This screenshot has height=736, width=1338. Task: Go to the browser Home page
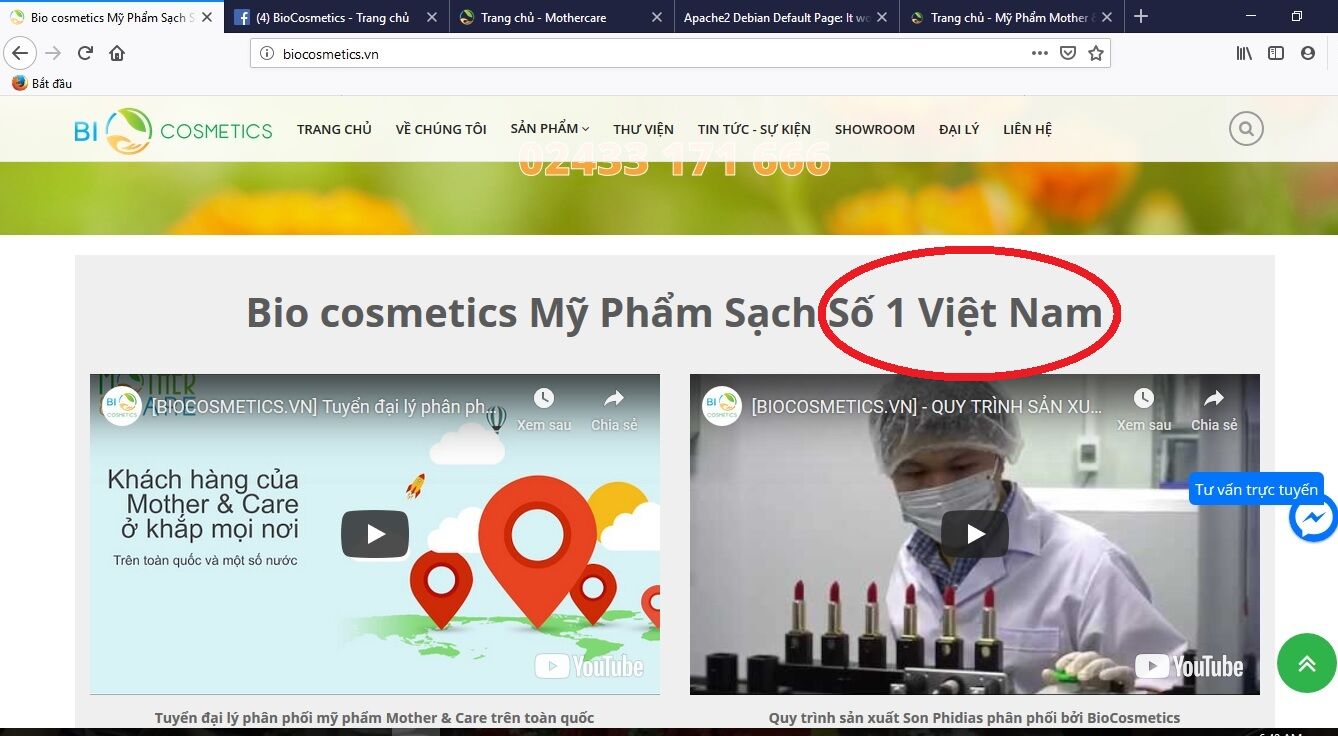tap(117, 54)
